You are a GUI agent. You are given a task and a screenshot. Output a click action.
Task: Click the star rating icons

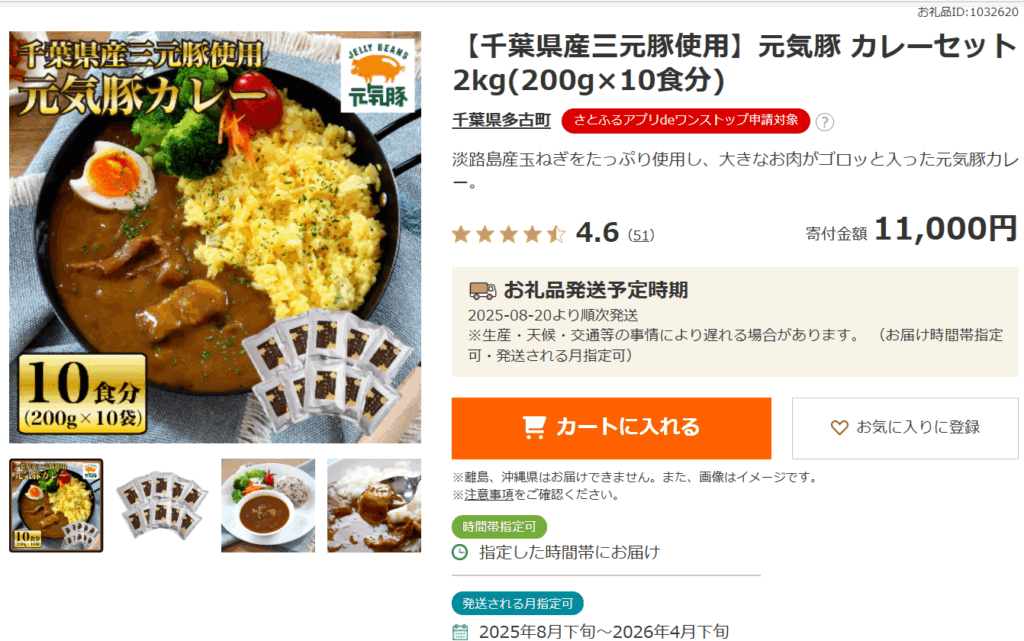509,234
